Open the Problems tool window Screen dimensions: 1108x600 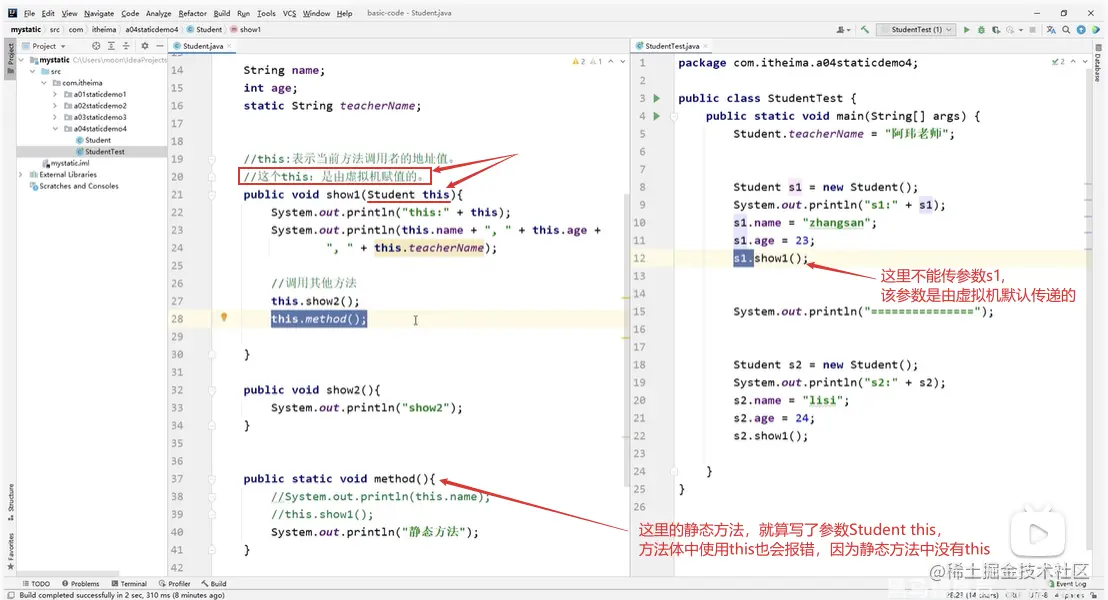(x=81, y=584)
